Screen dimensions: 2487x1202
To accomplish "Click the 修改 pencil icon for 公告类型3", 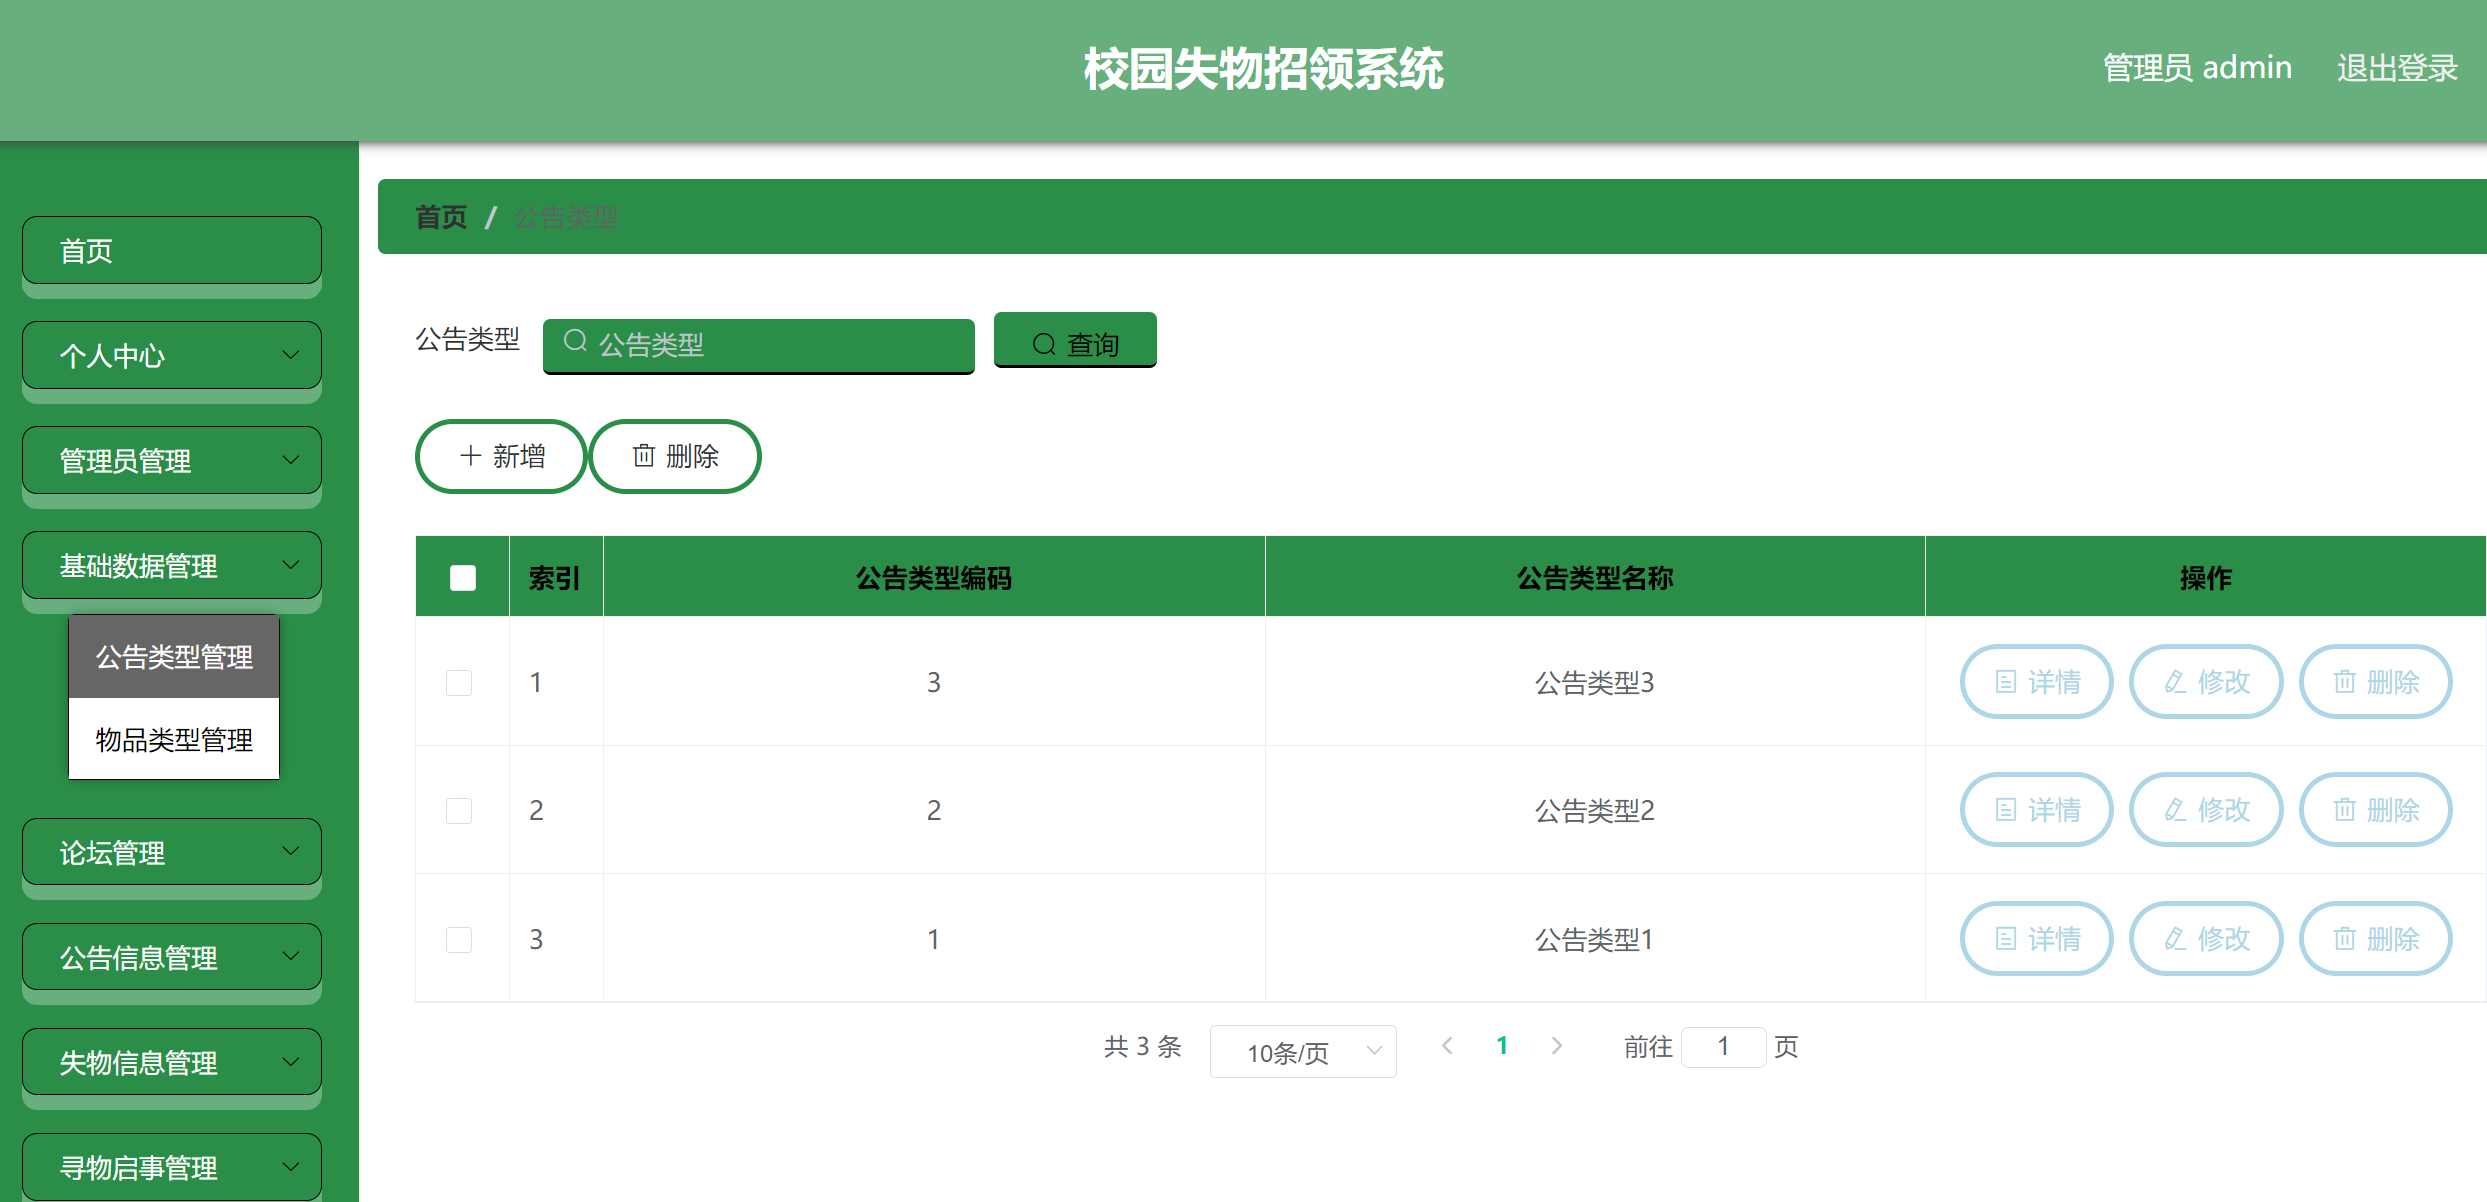I will 2175,682.
